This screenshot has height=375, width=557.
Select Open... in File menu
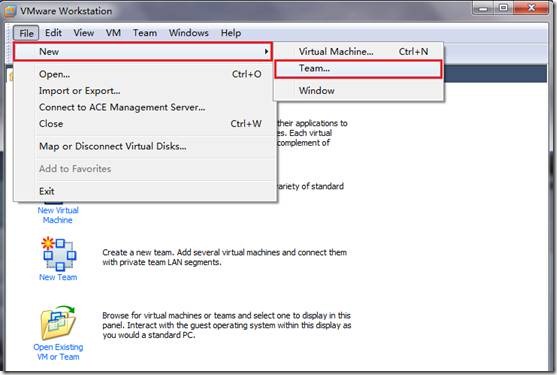[145, 74]
